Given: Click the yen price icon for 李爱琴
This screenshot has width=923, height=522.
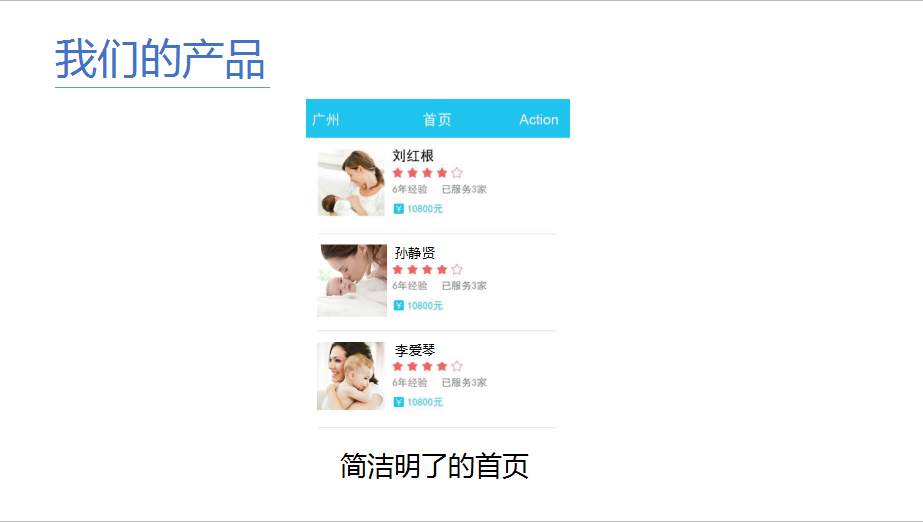Looking at the screenshot, I should pos(399,402).
